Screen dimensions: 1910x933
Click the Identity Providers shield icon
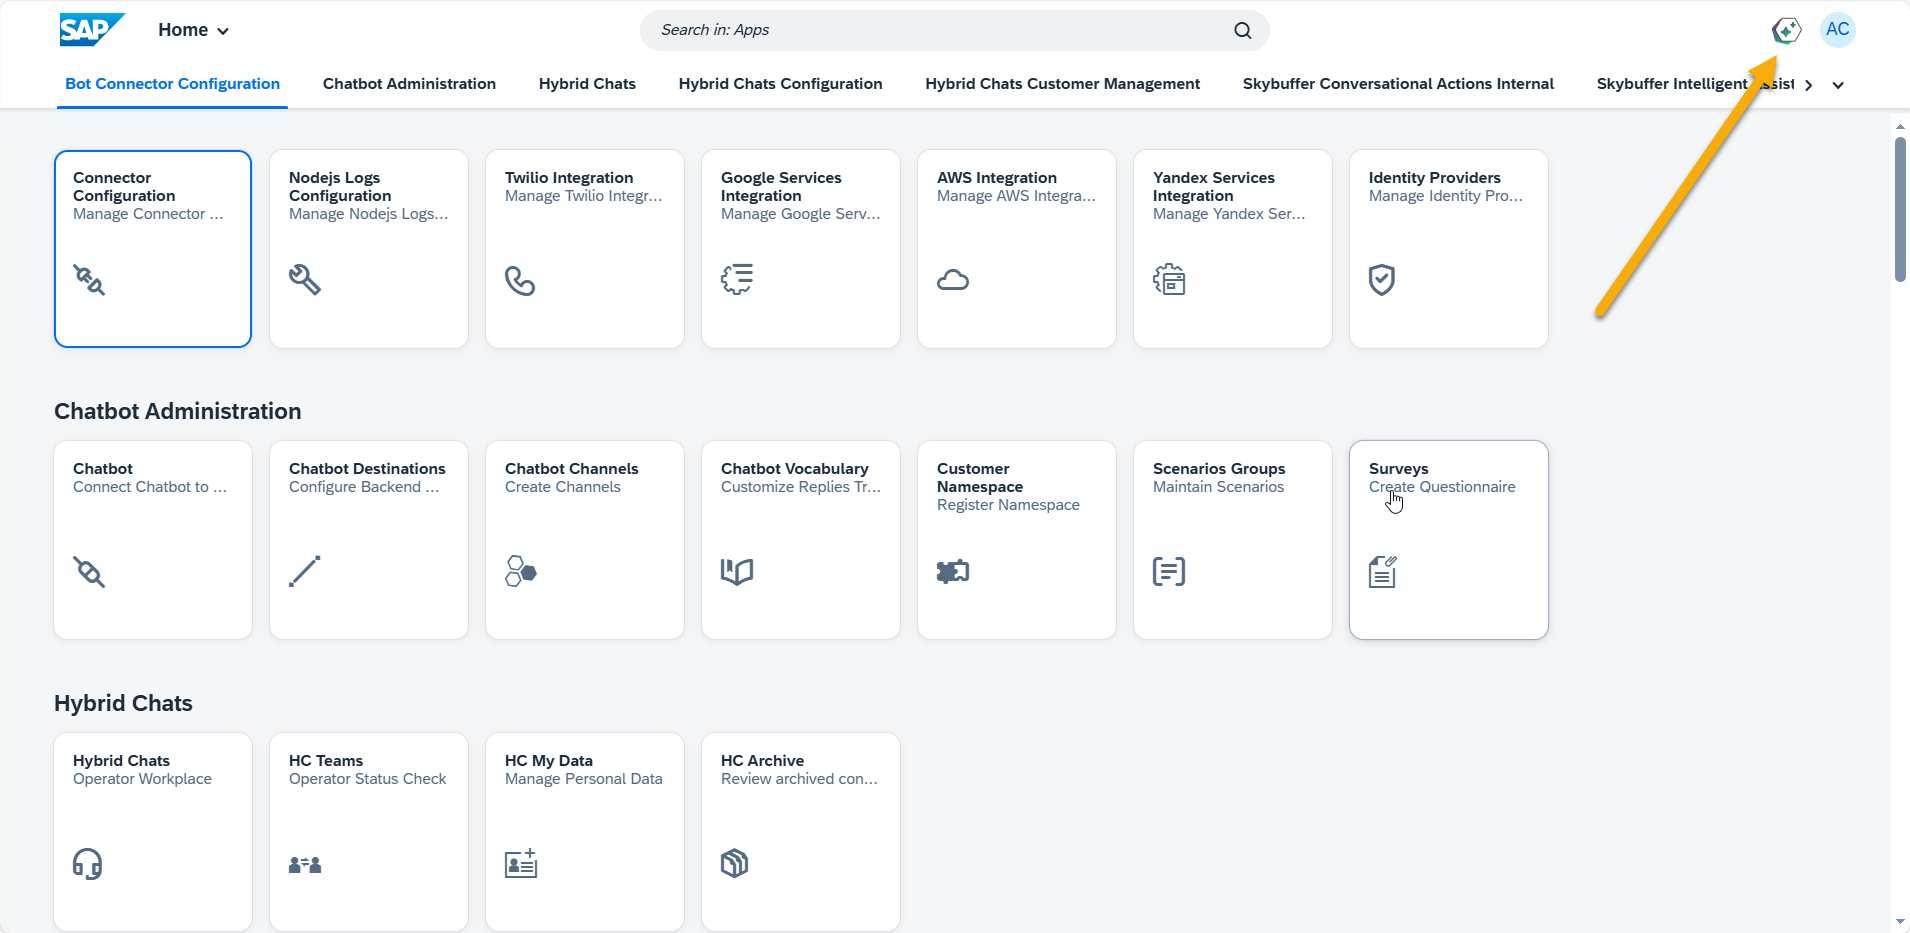[1381, 280]
